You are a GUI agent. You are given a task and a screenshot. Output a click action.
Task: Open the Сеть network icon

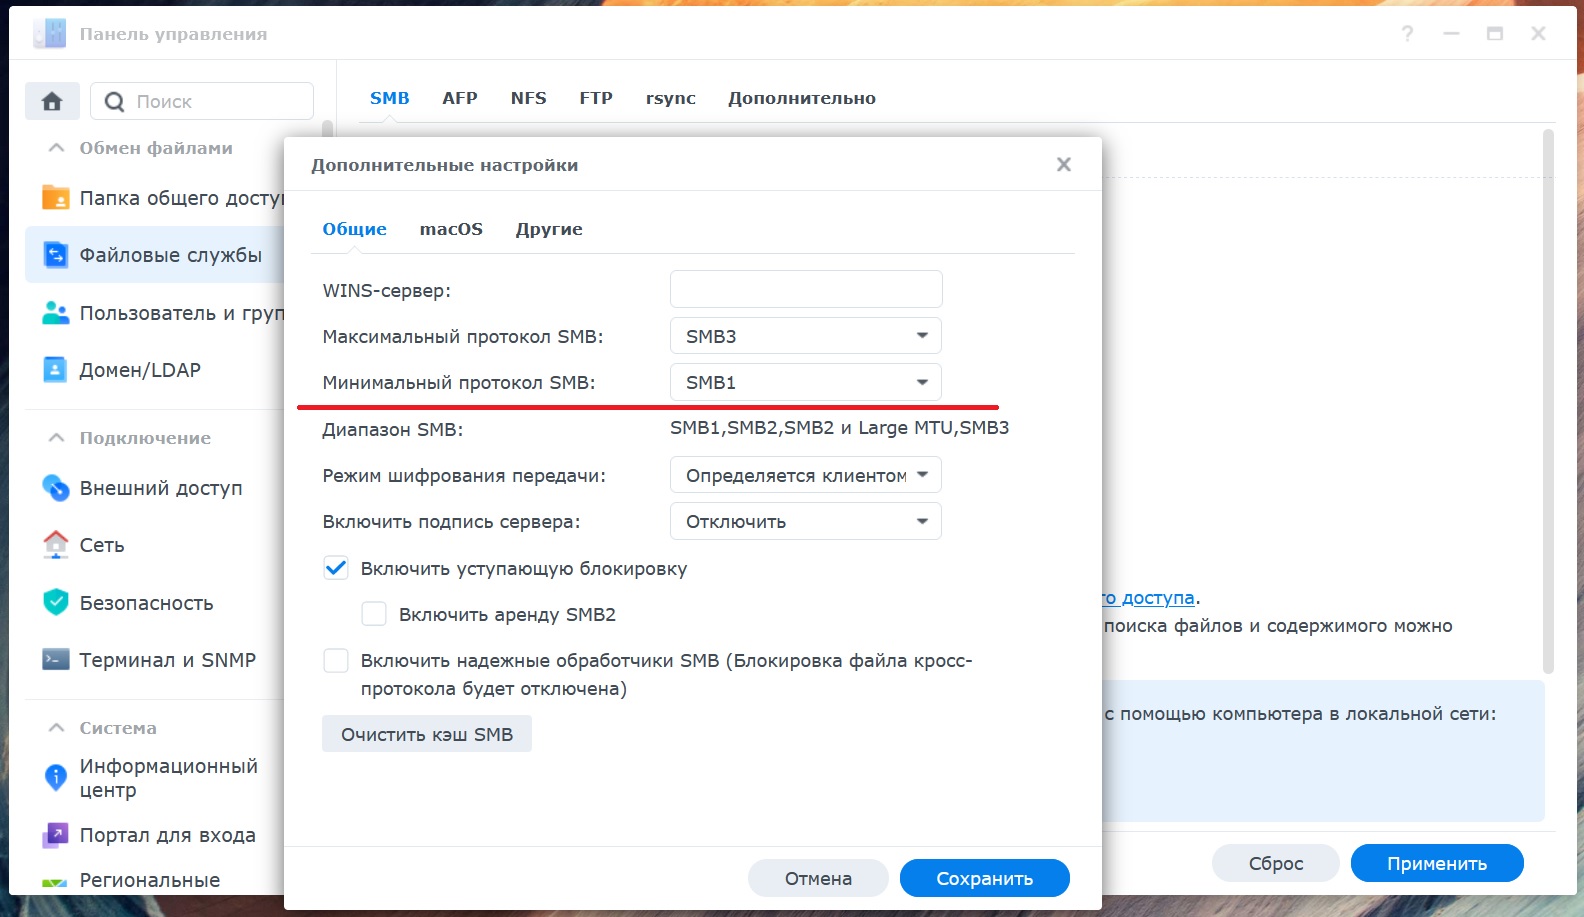coord(56,545)
